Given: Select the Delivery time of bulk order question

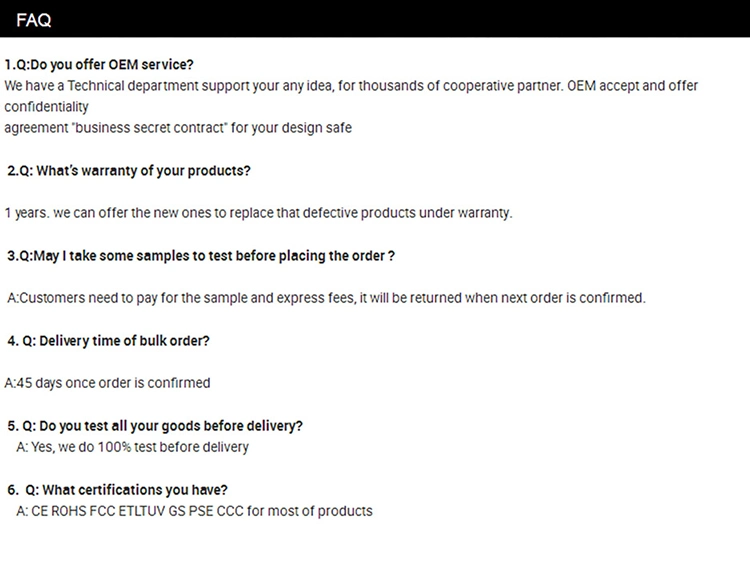Looking at the screenshot, I should 109,341.
